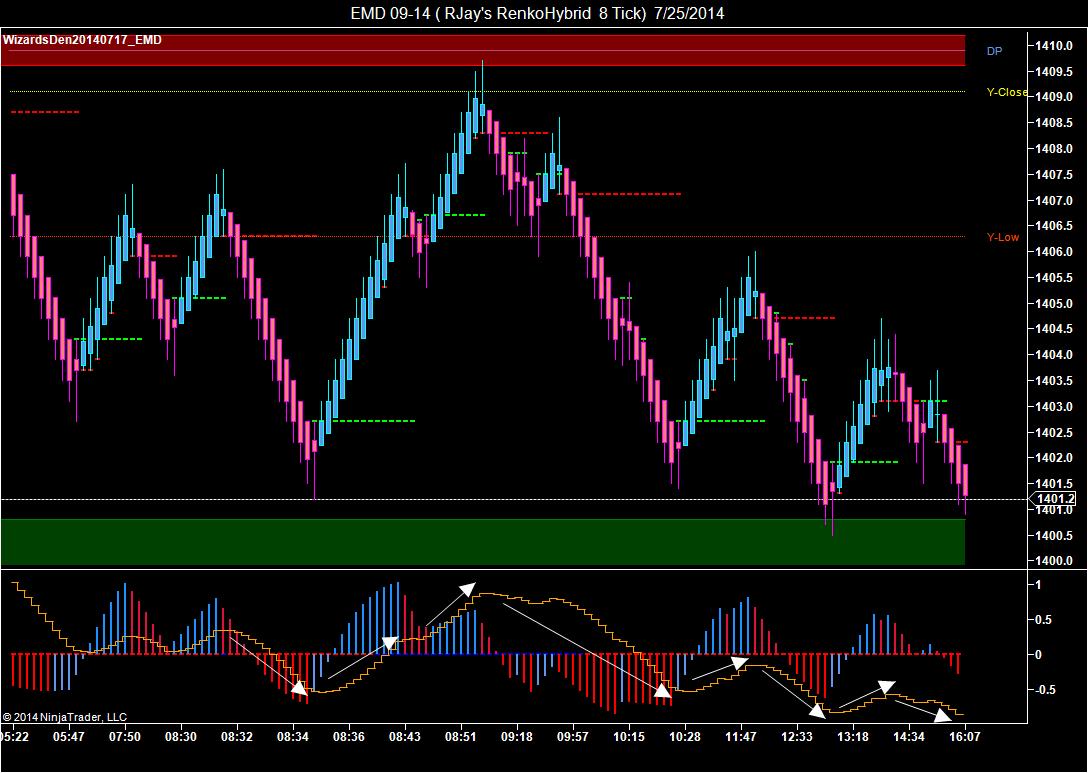1088x773 pixels.
Task: Click price axis label 1401.5
Action: coord(1053,484)
